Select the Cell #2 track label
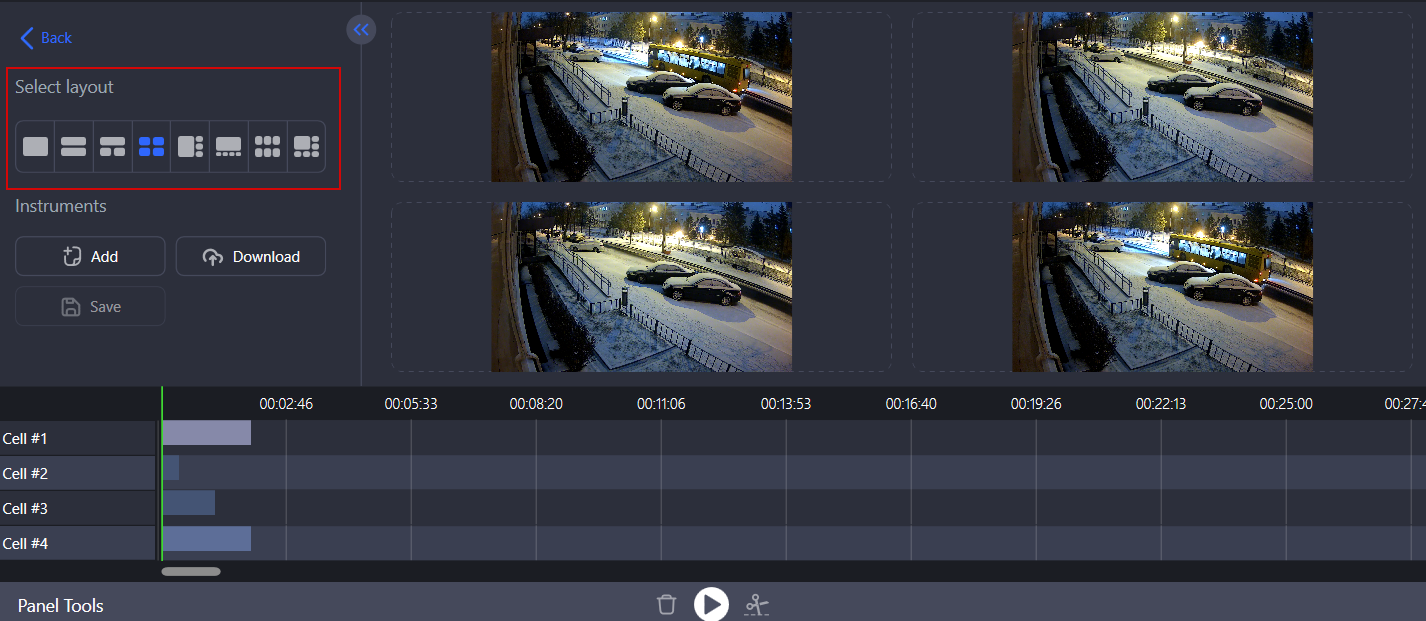 [26, 473]
